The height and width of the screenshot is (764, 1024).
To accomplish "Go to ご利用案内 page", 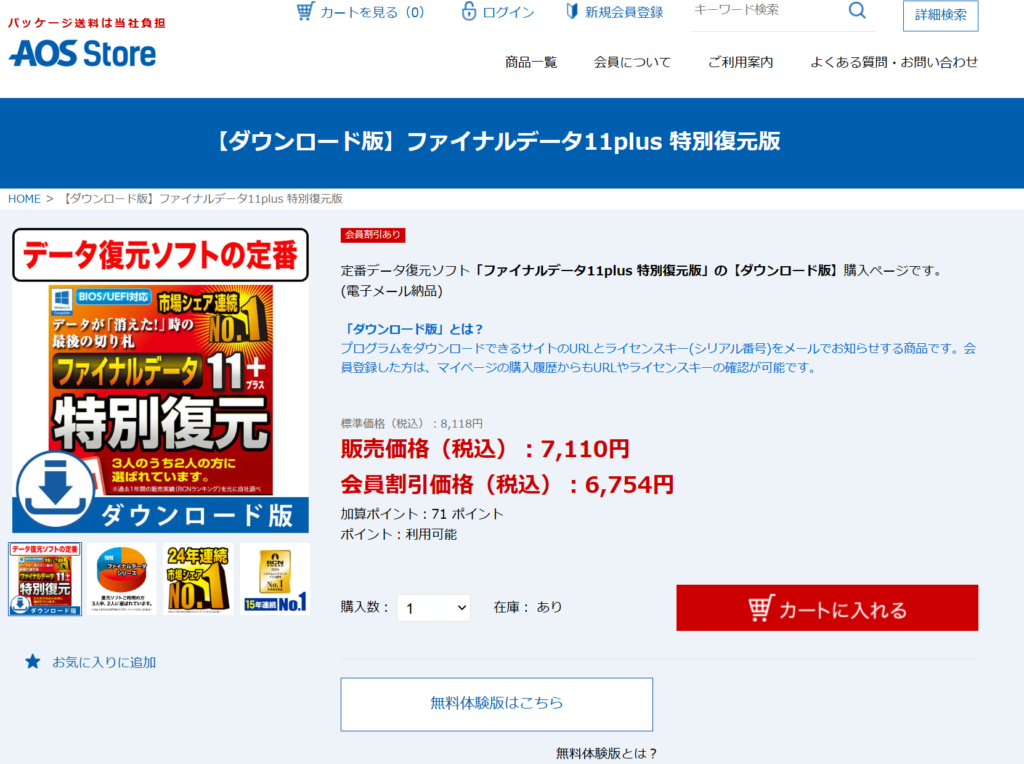I will coord(740,62).
